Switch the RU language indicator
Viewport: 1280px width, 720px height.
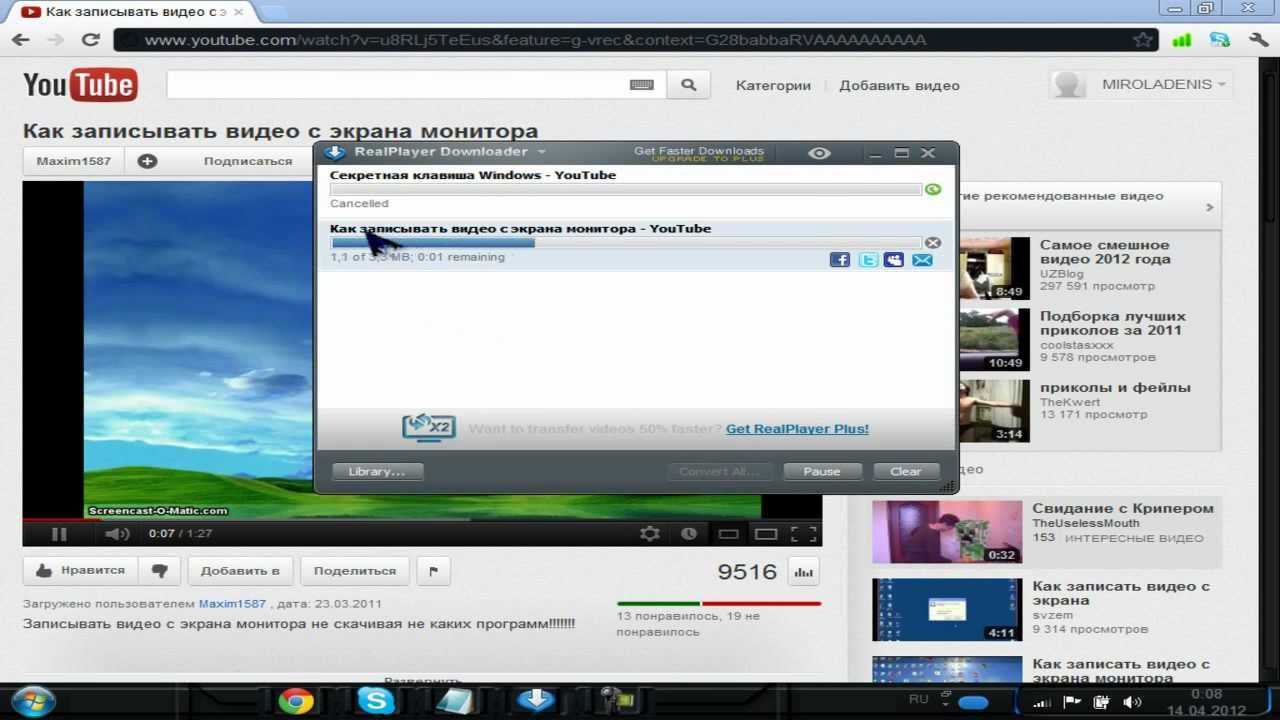[918, 699]
